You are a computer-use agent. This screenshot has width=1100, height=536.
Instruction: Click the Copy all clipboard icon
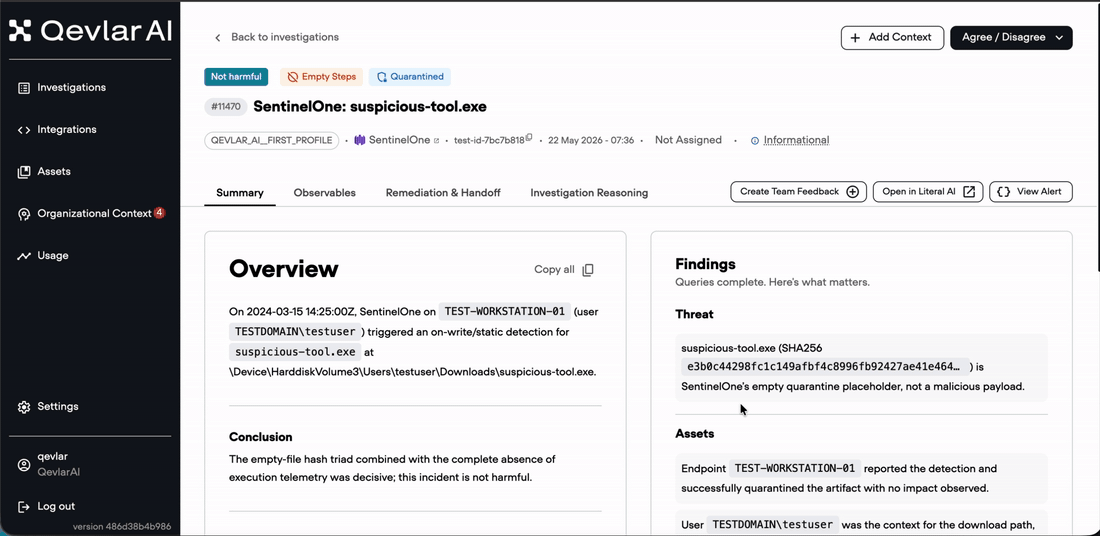588,270
